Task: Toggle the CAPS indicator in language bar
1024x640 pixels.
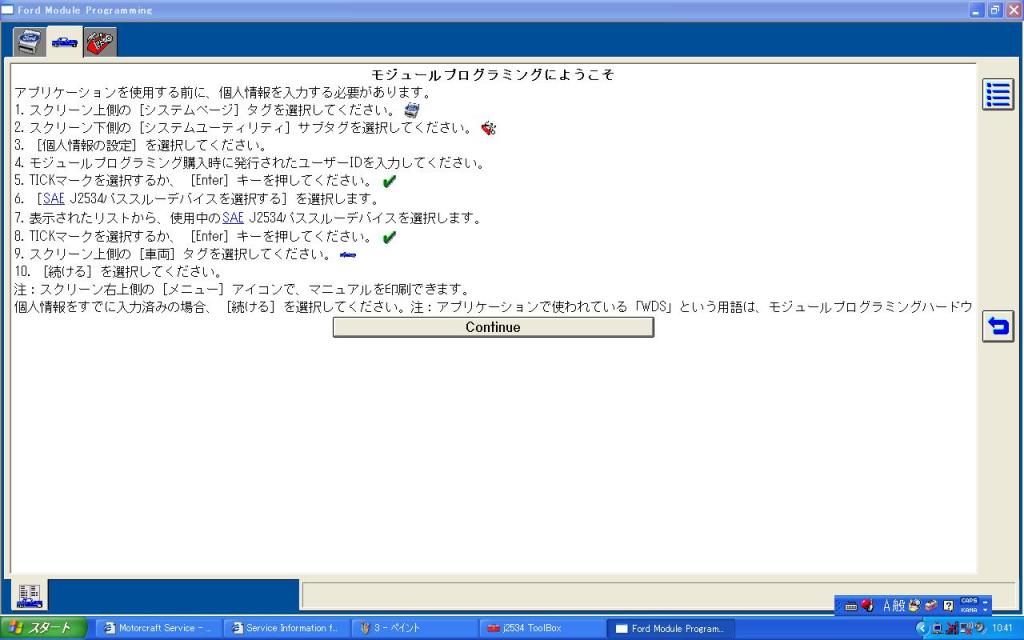Action: (969, 601)
